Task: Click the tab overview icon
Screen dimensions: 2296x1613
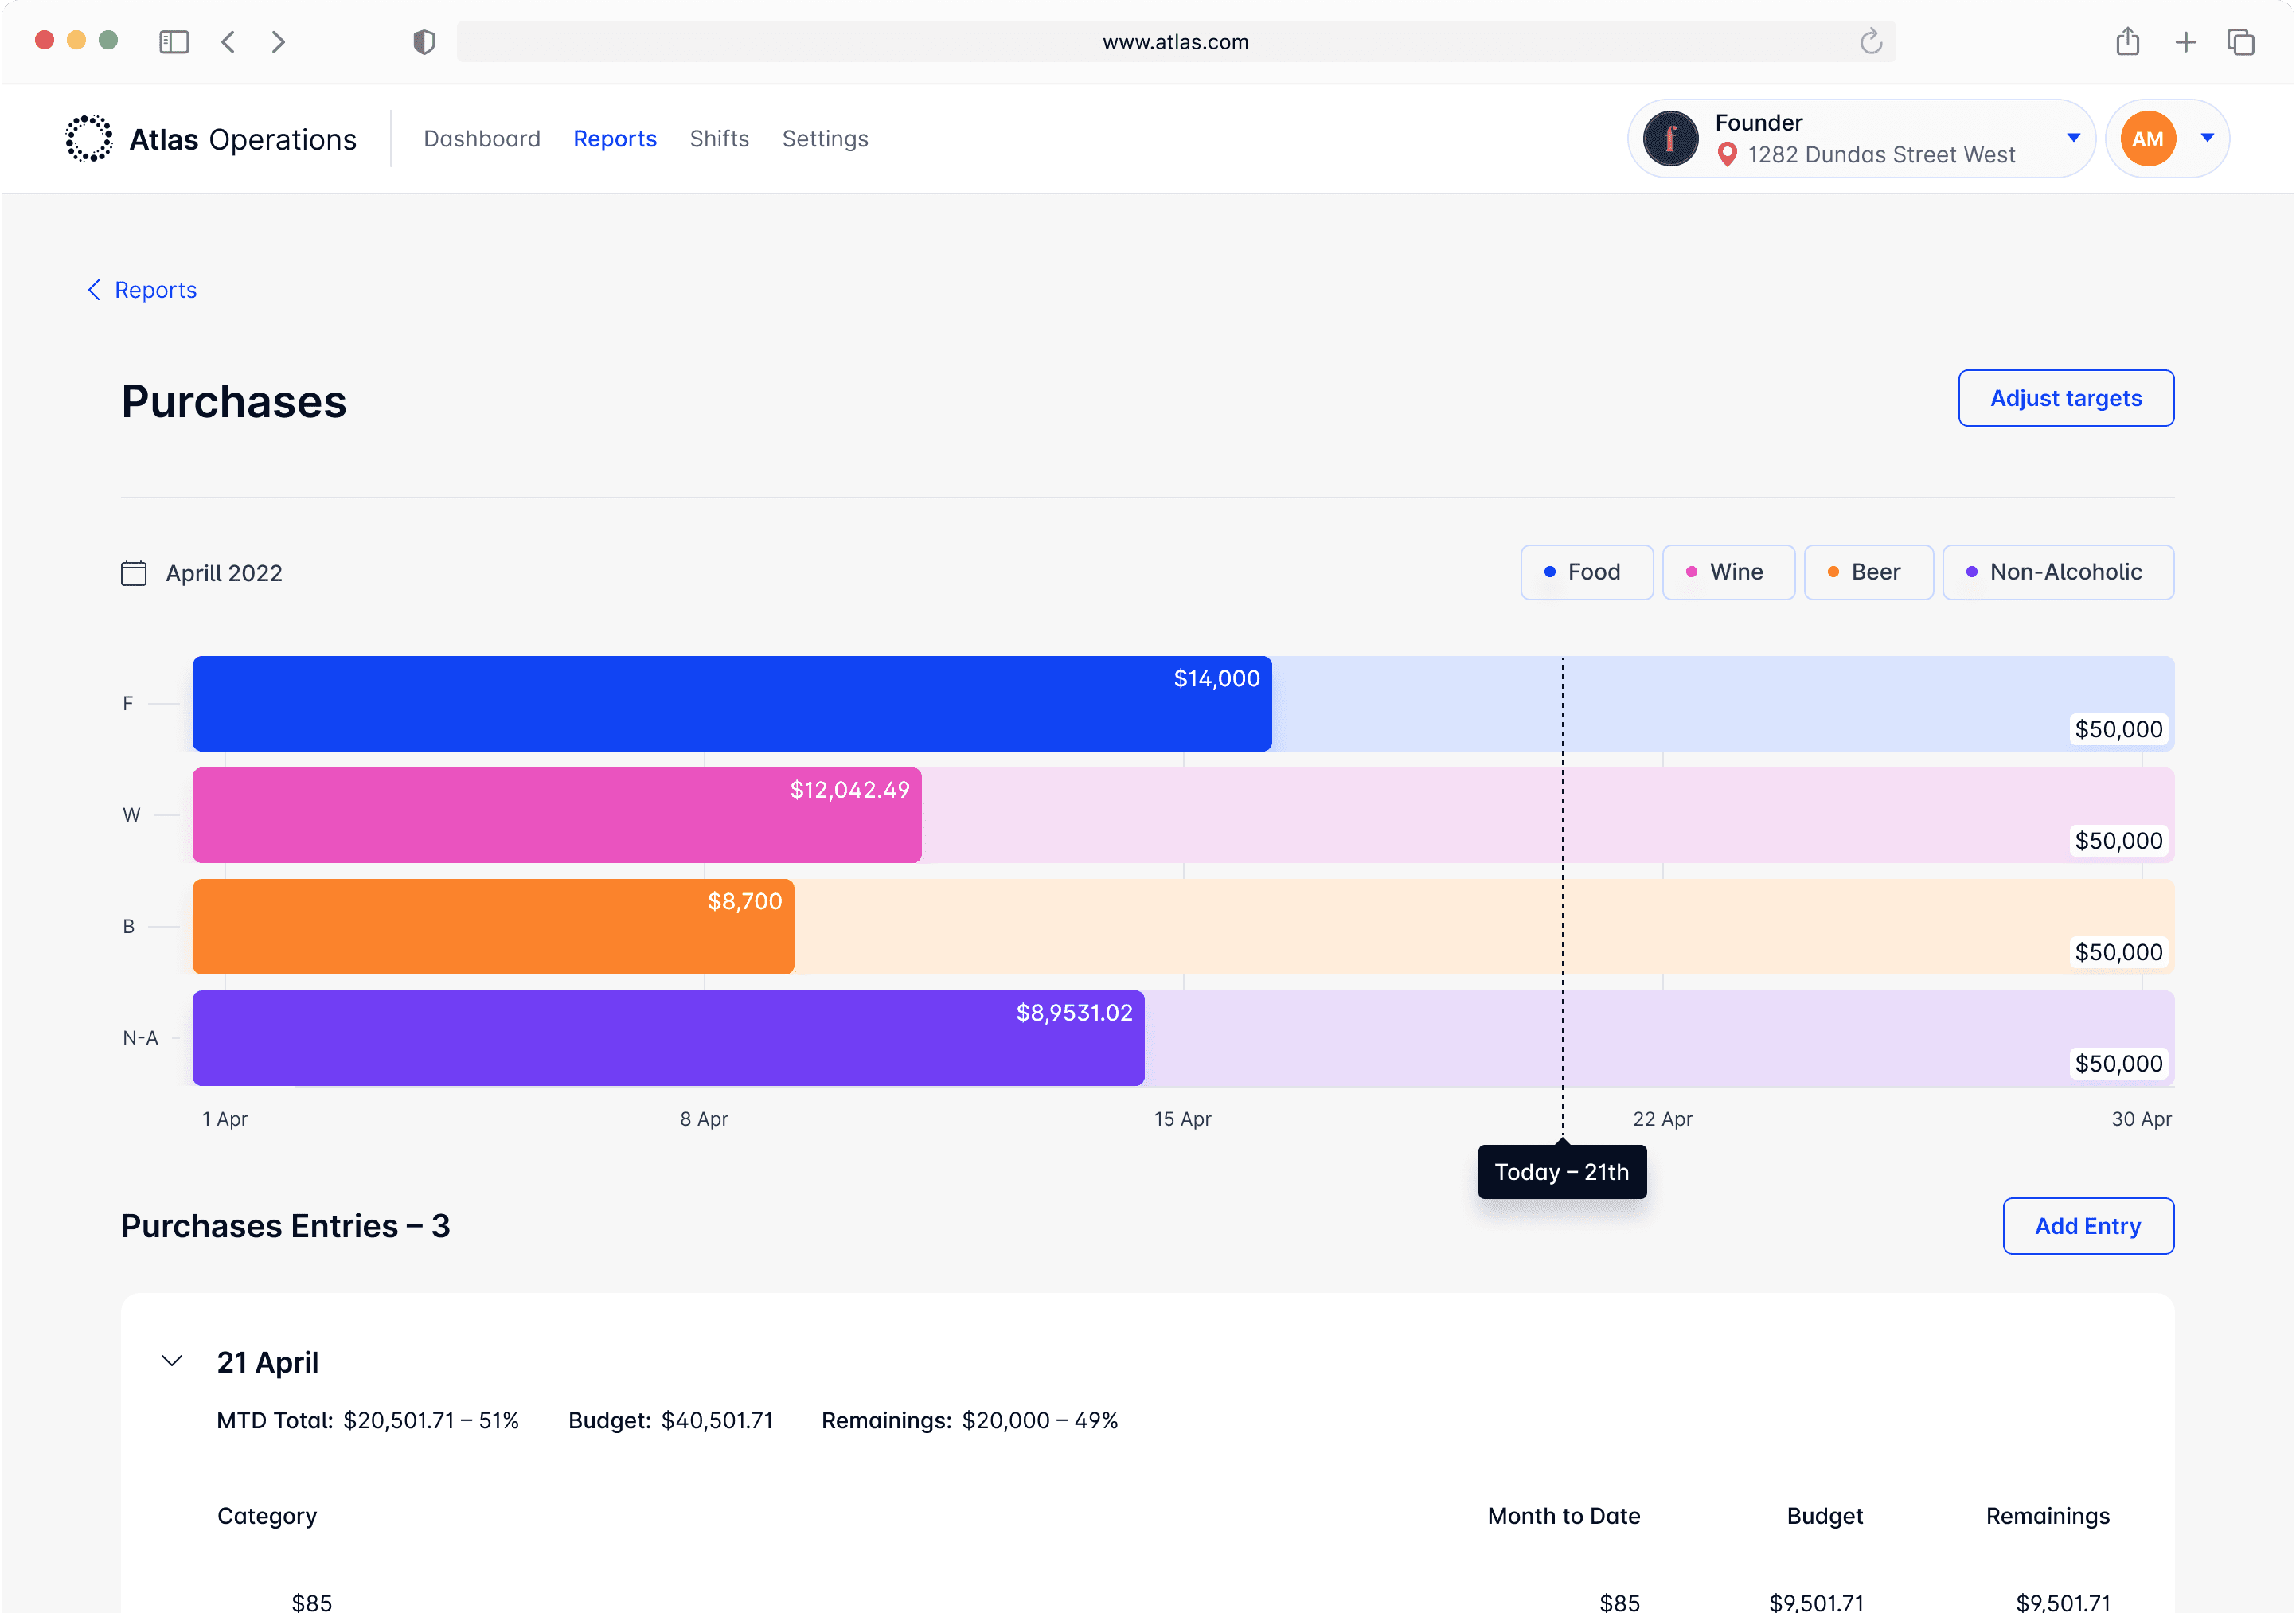Action: coord(2240,42)
